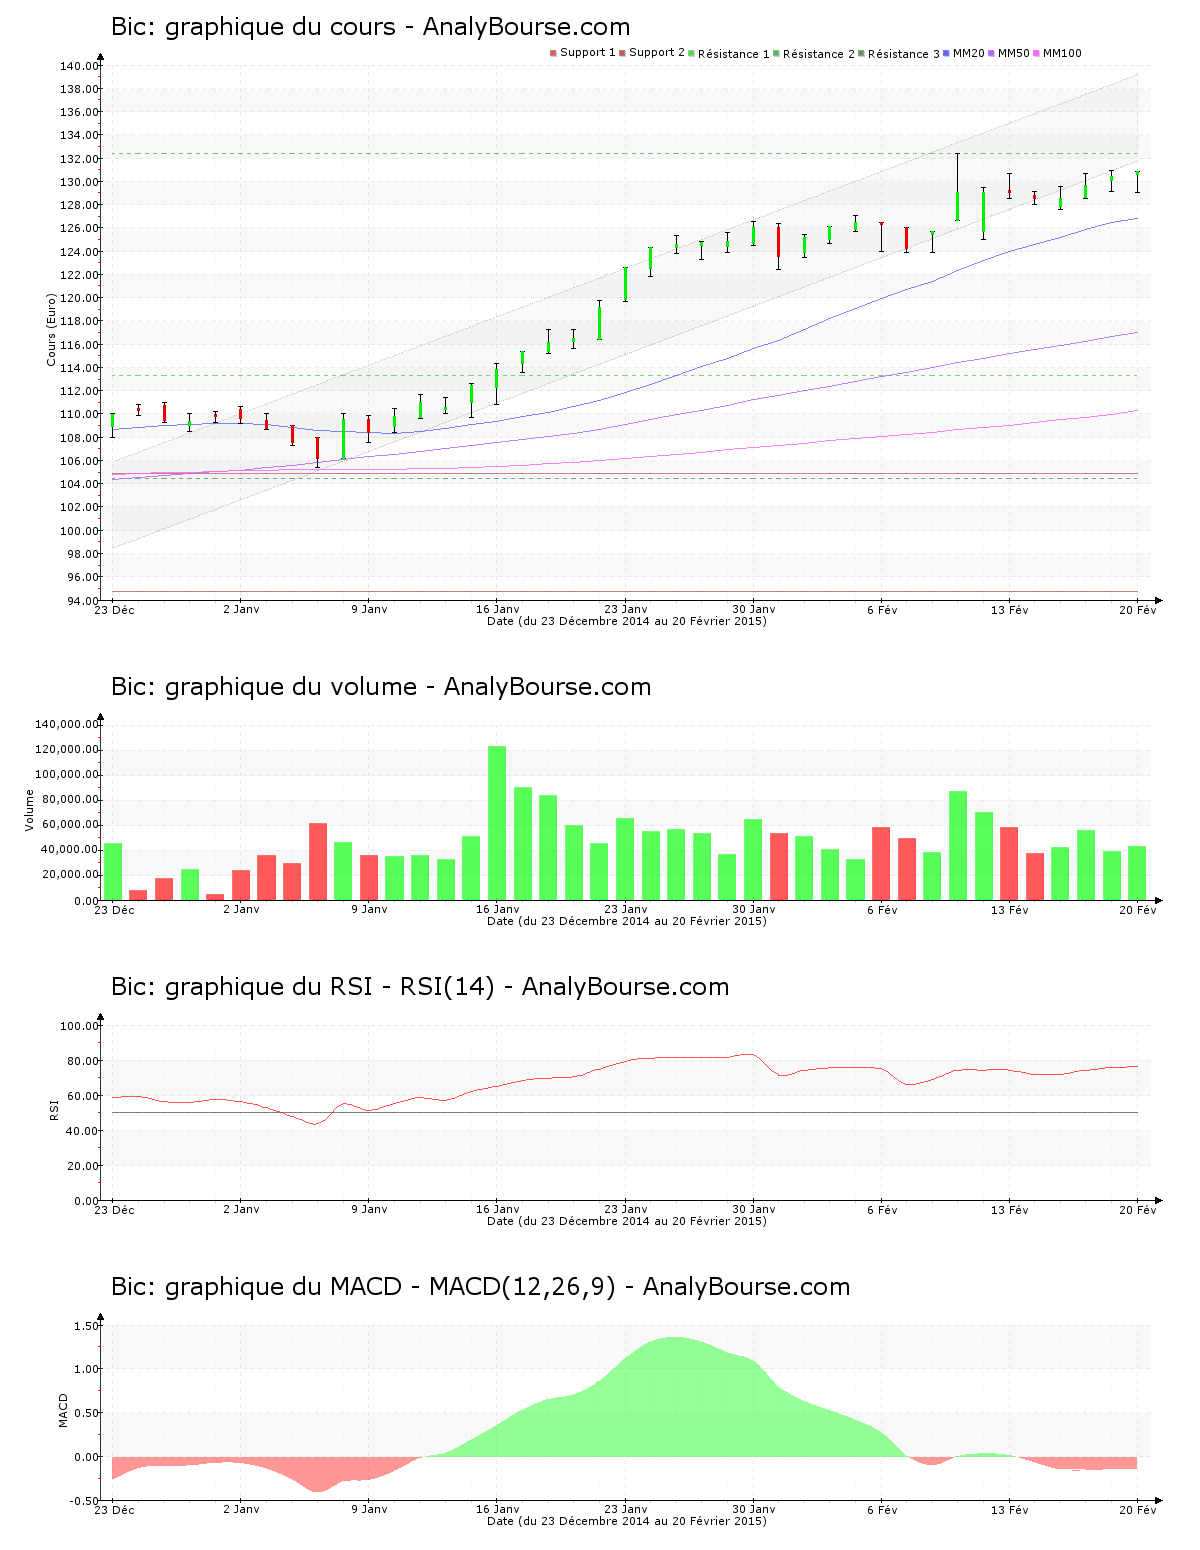This screenshot has width=1200, height=1550.
Task: Click the '16 Janv' date on the volume chart
Action: click(x=498, y=910)
